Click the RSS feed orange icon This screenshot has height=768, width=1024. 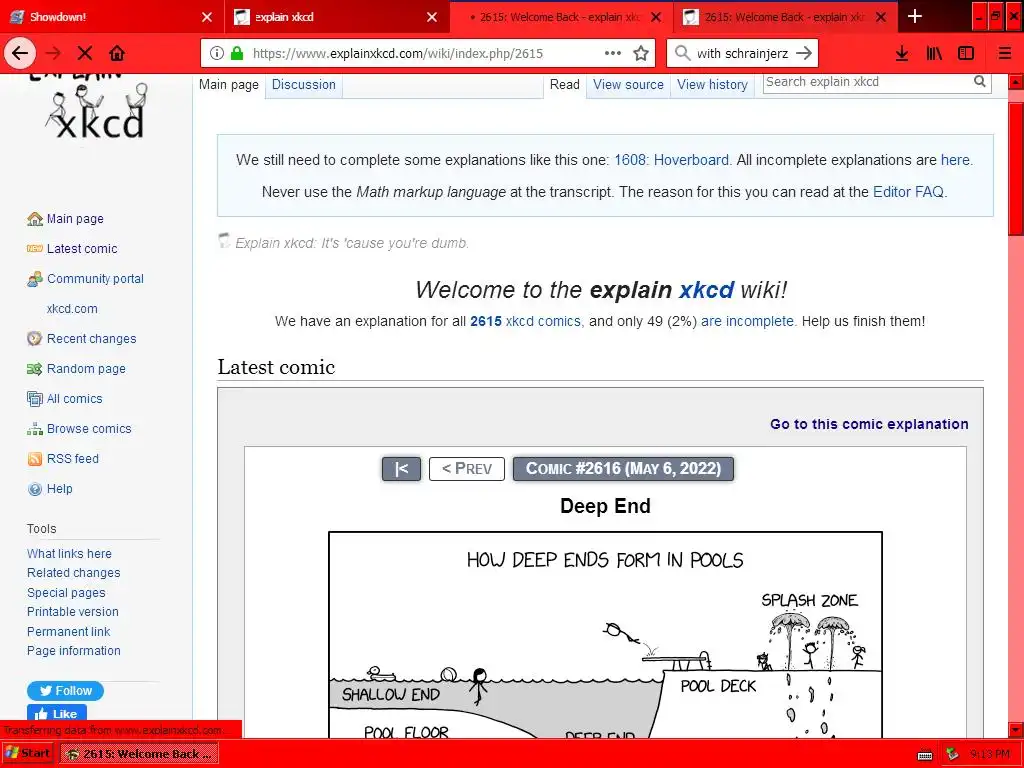click(x=35, y=459)
